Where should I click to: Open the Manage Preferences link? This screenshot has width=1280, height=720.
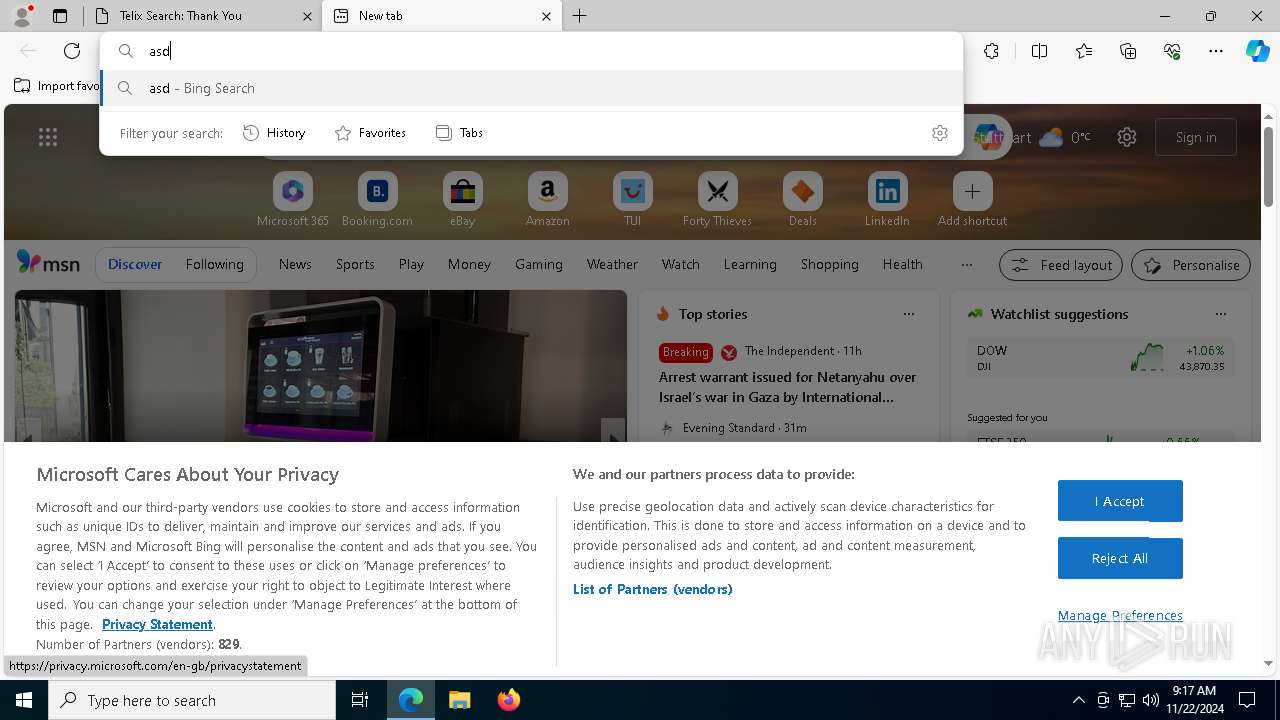pos(1120,615)
